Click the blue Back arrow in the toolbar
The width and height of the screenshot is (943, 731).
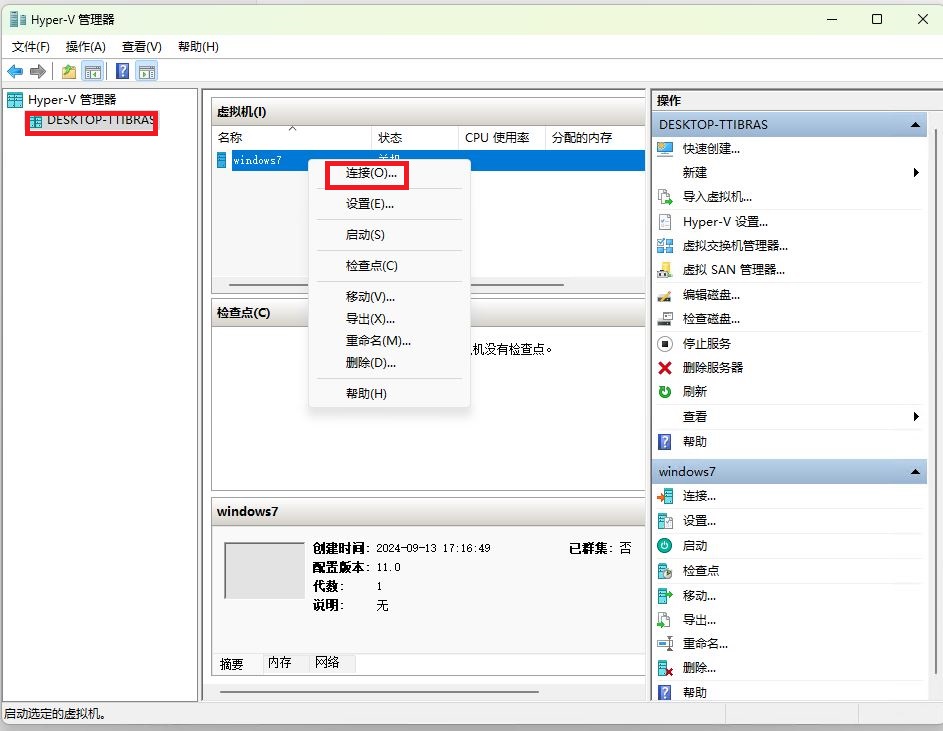pos(15,72)
